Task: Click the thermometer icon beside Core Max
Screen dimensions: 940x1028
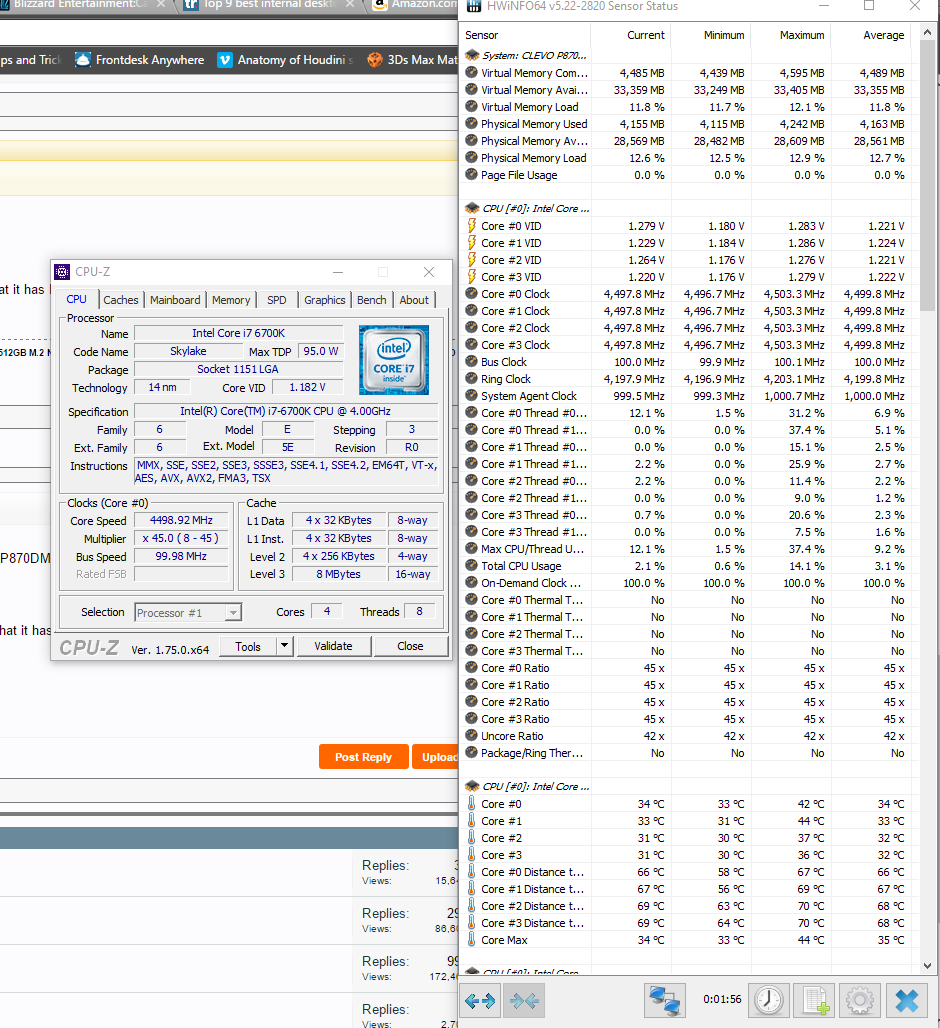Action: tap(471, 939)
